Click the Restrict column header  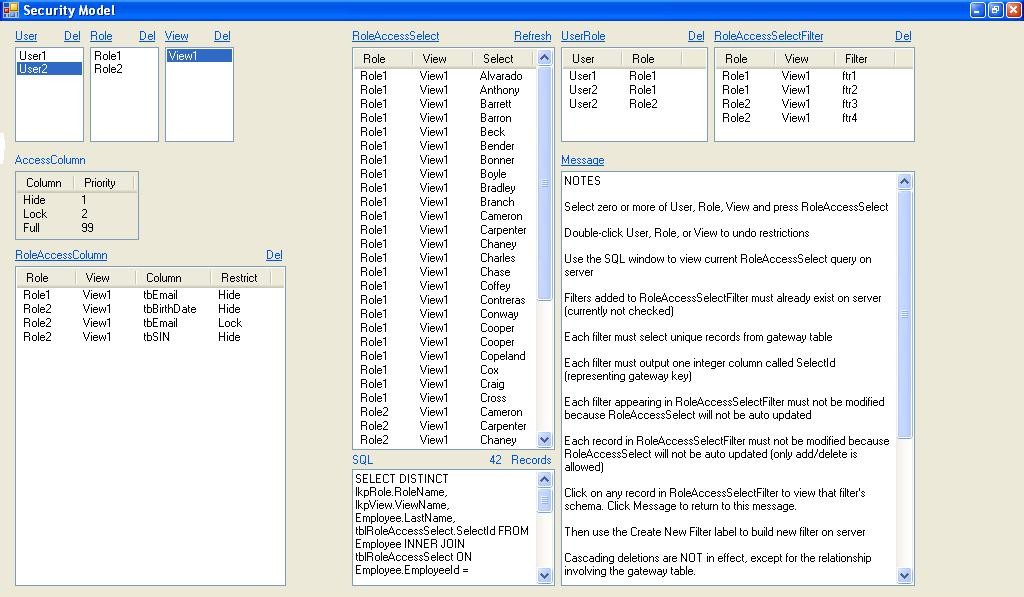239,278
